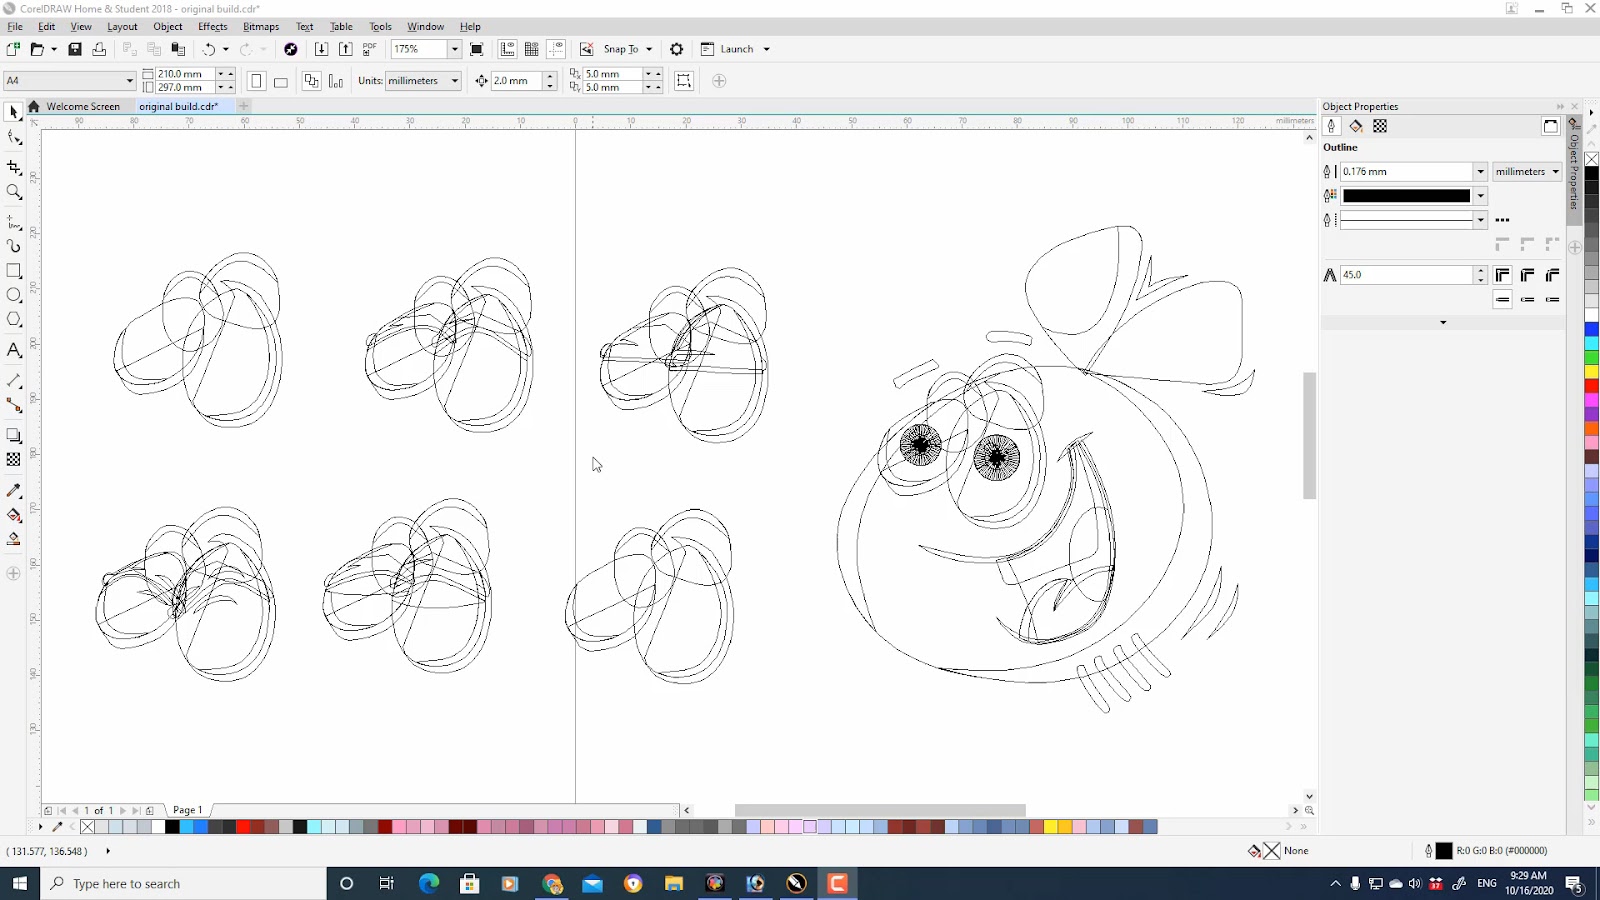The image size is (1600, 900).
Task: Open the Units millimeters dropdown
Action: click(454, 81)
